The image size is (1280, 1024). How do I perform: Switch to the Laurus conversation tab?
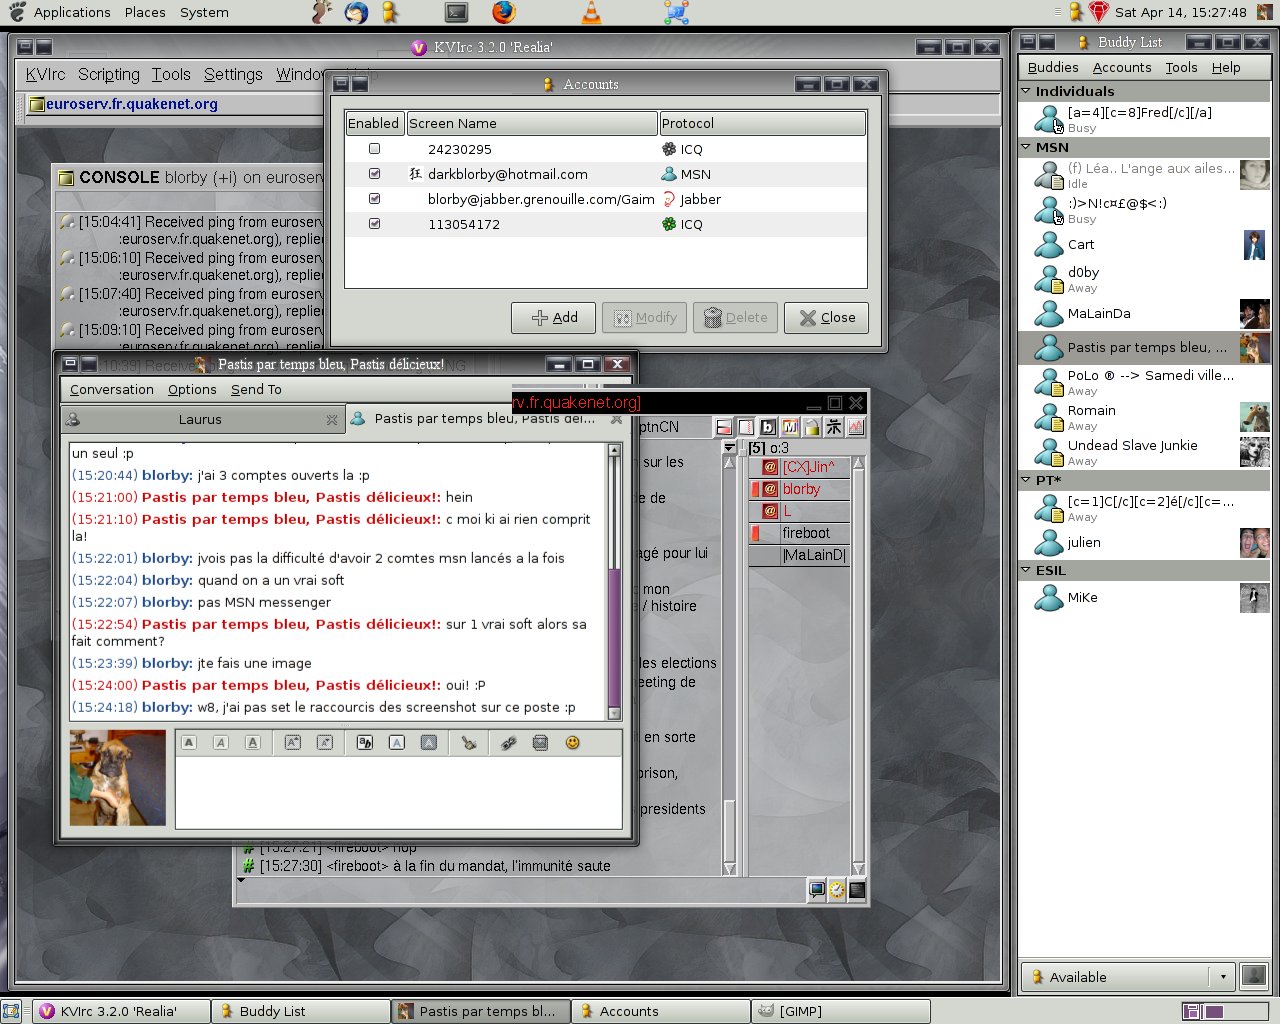[x=200, y=420]
